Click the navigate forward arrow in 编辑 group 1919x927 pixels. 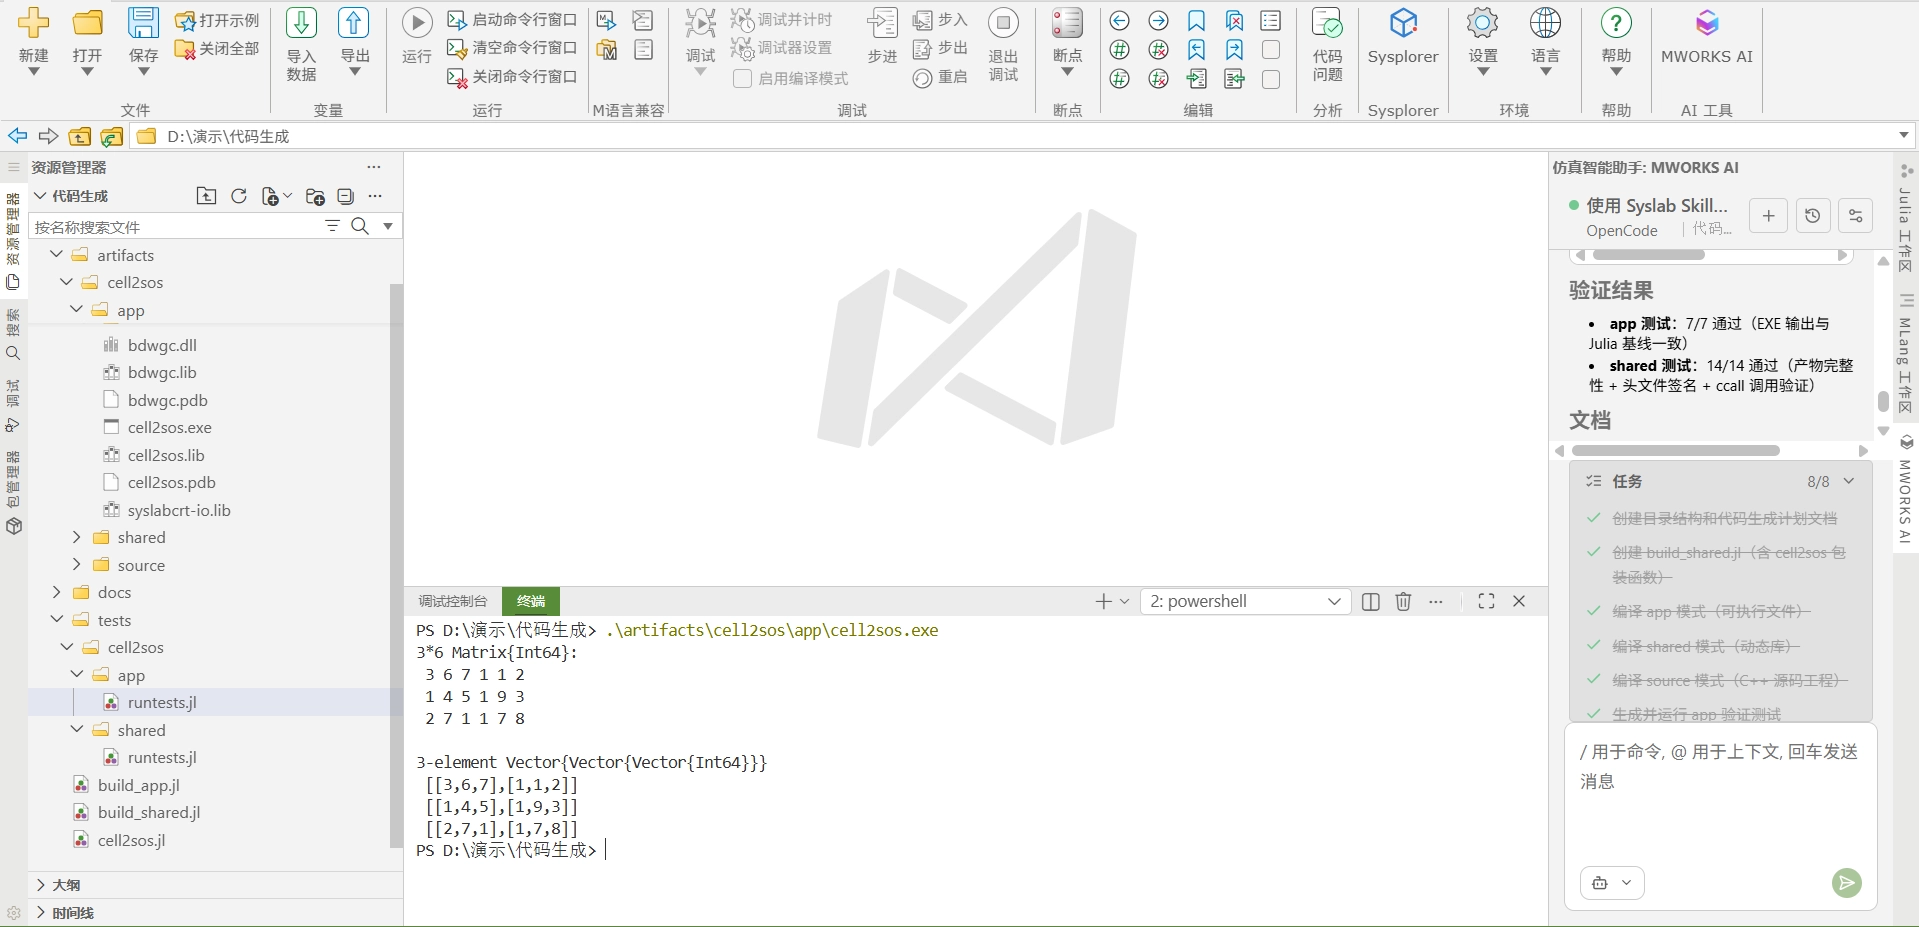(x=1158, y=21)
